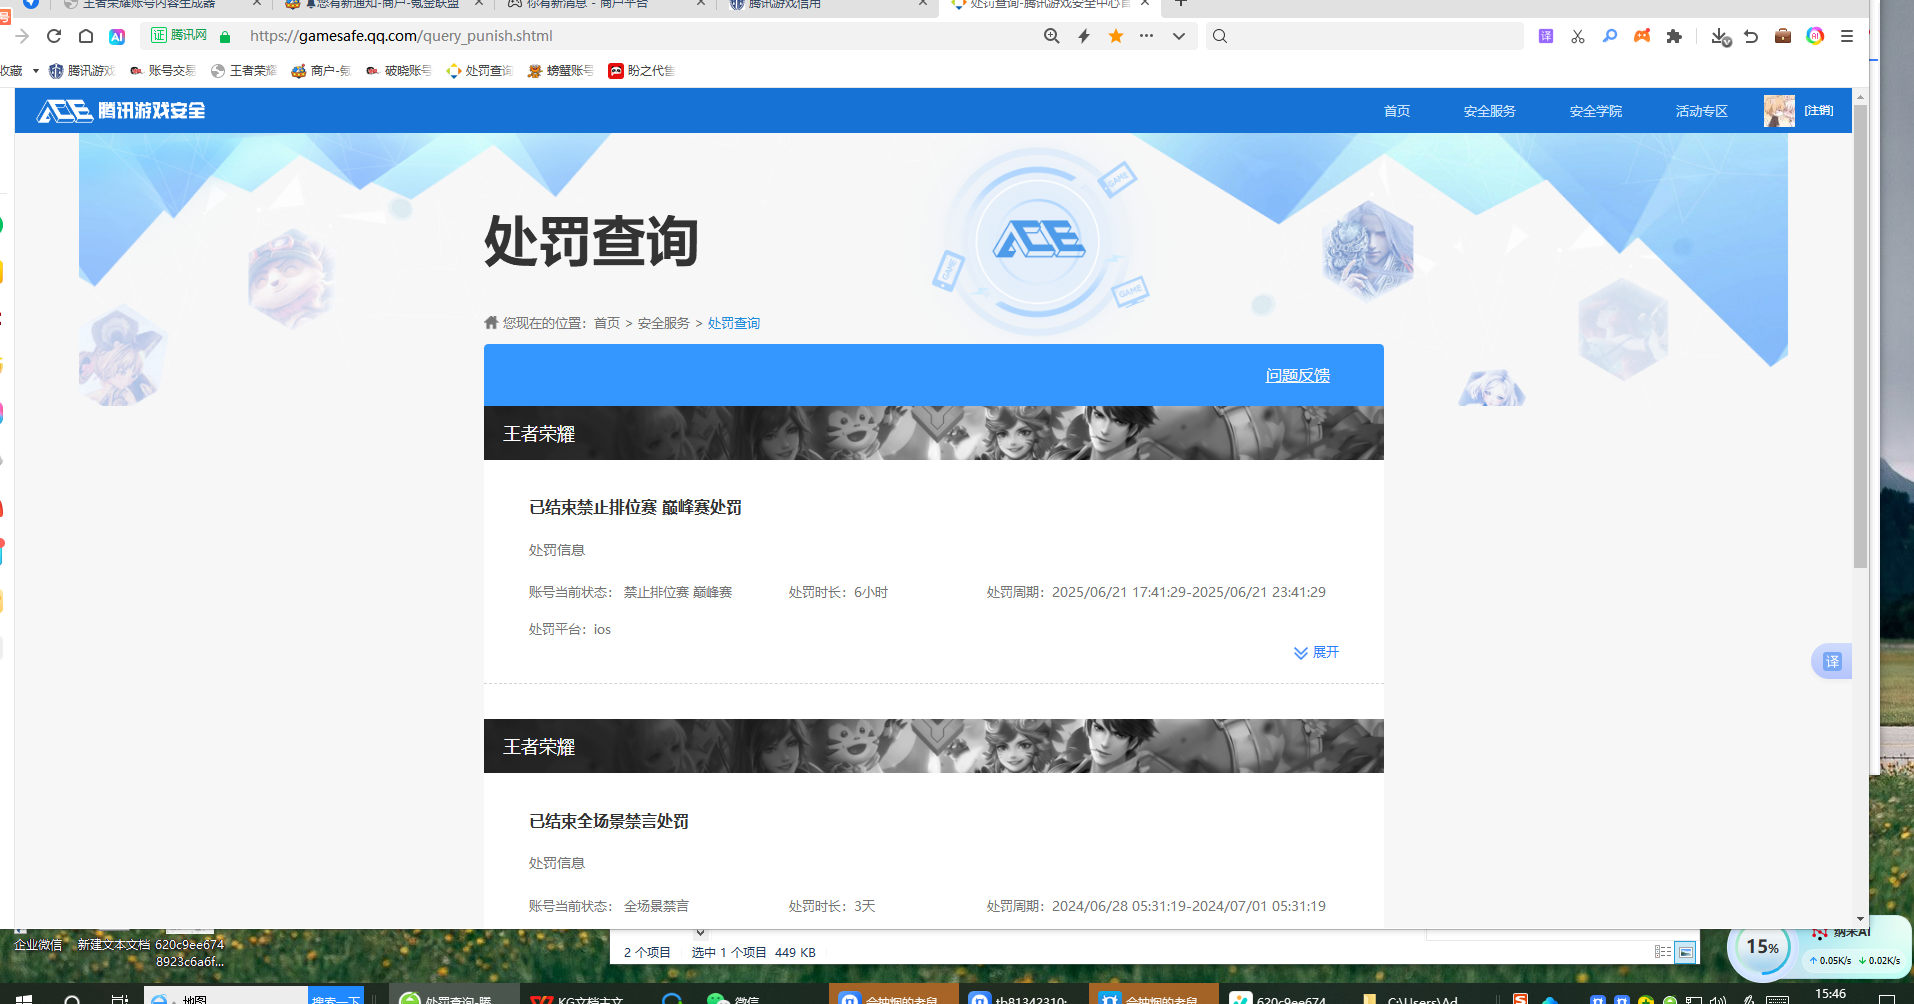Open the 商户 bookmark with basket icon
Viewport: 1914px width, 1004px height.
pyautogui.click(x=321, y=71)
